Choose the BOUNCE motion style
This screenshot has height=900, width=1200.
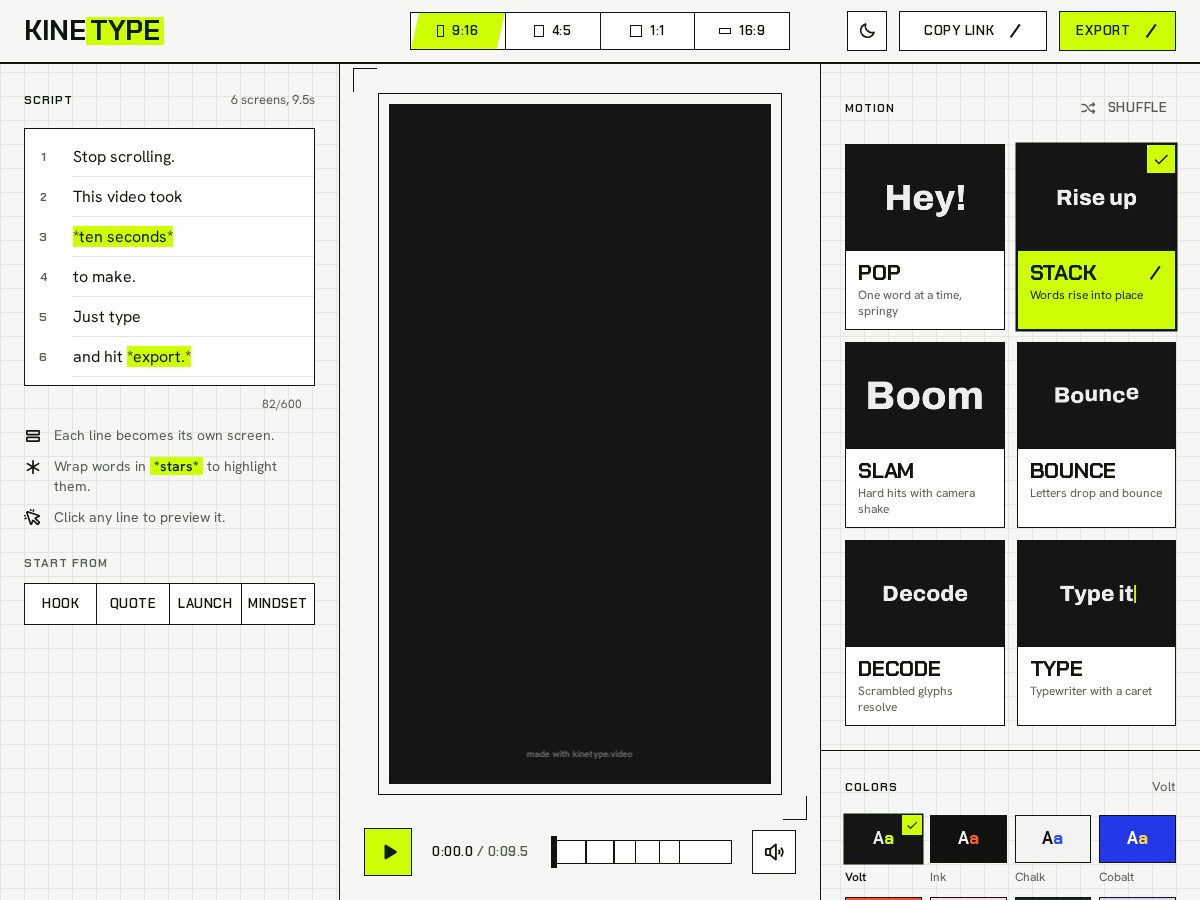click(x=1096, y=435)
